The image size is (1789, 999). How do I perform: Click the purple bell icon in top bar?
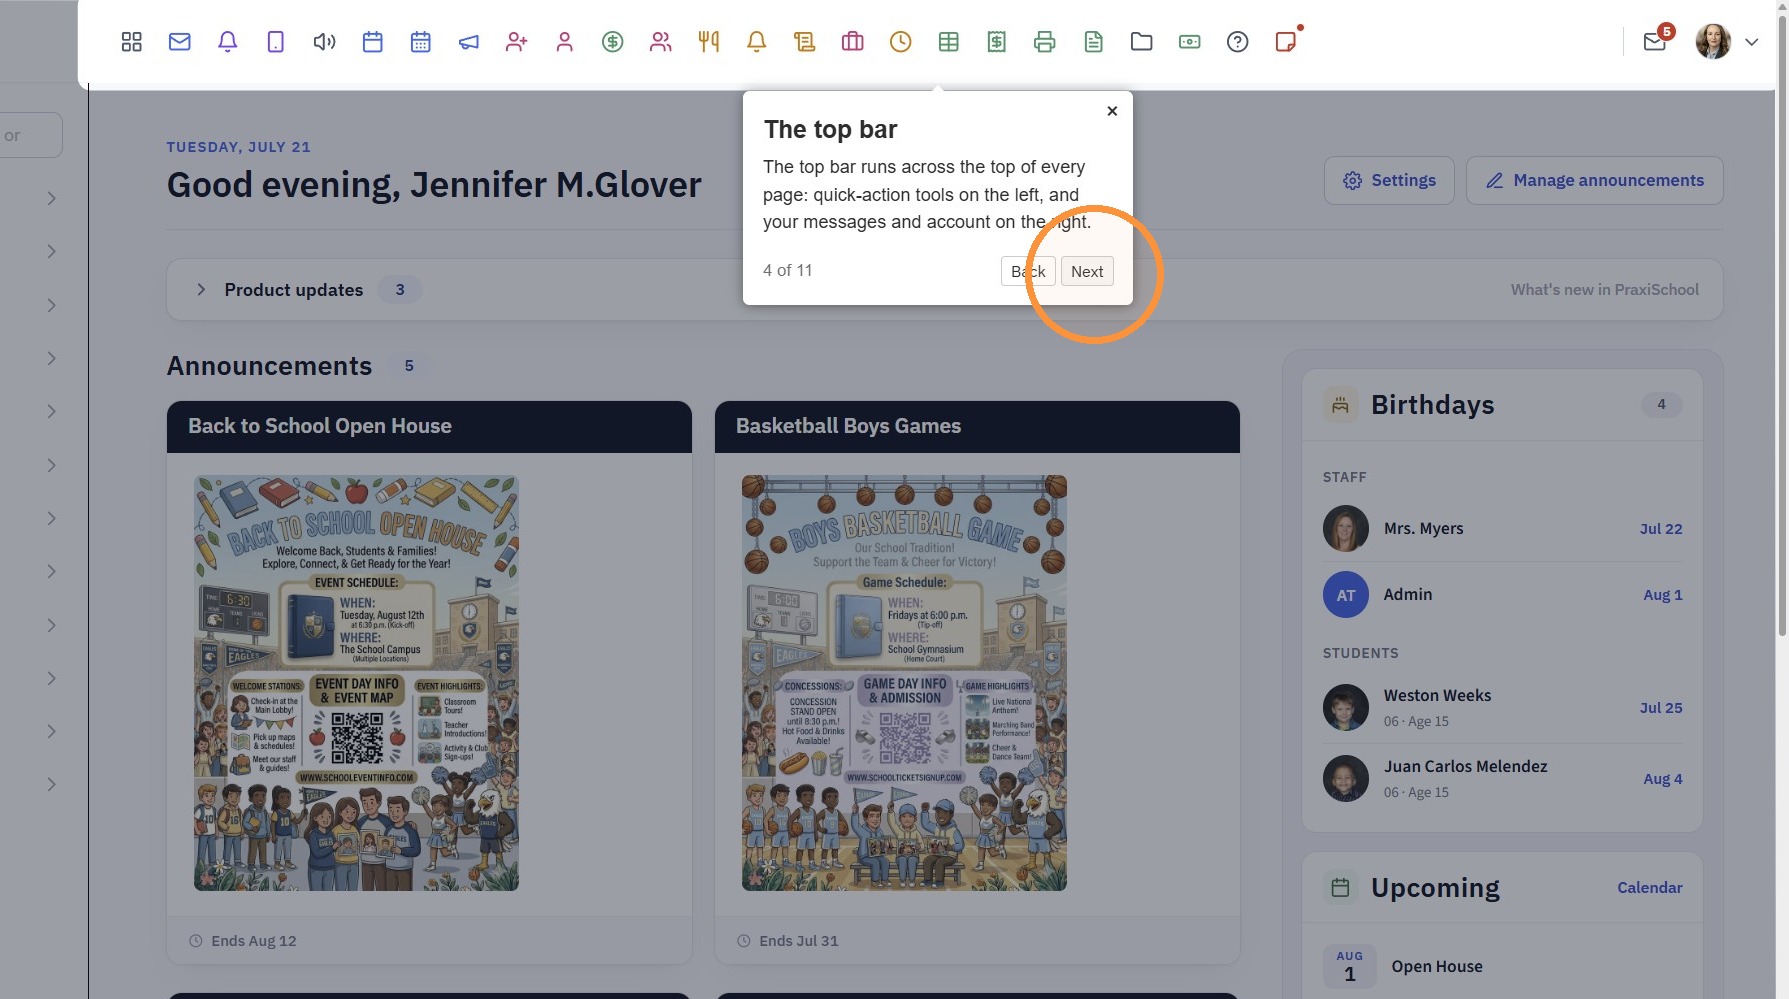[228, 42]
